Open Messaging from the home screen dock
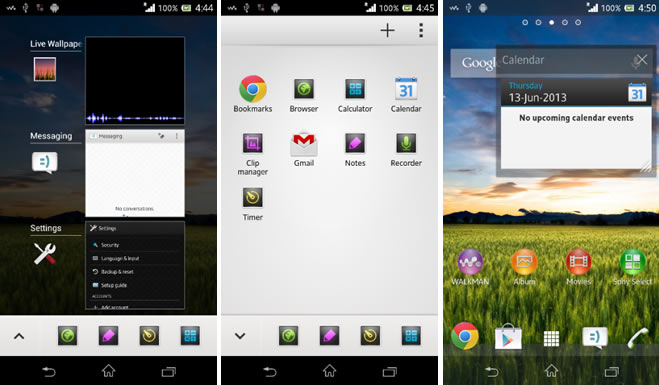 [595, 338]
